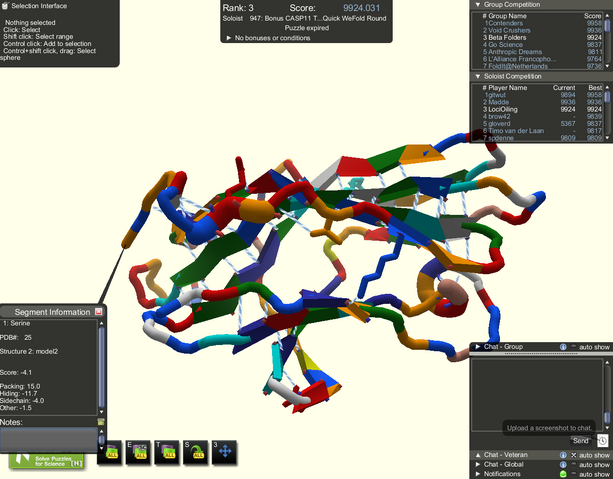Click the green Notifications status icon
Screen dimensions: 613x479
pyautogui.click(x=563, y=474)
